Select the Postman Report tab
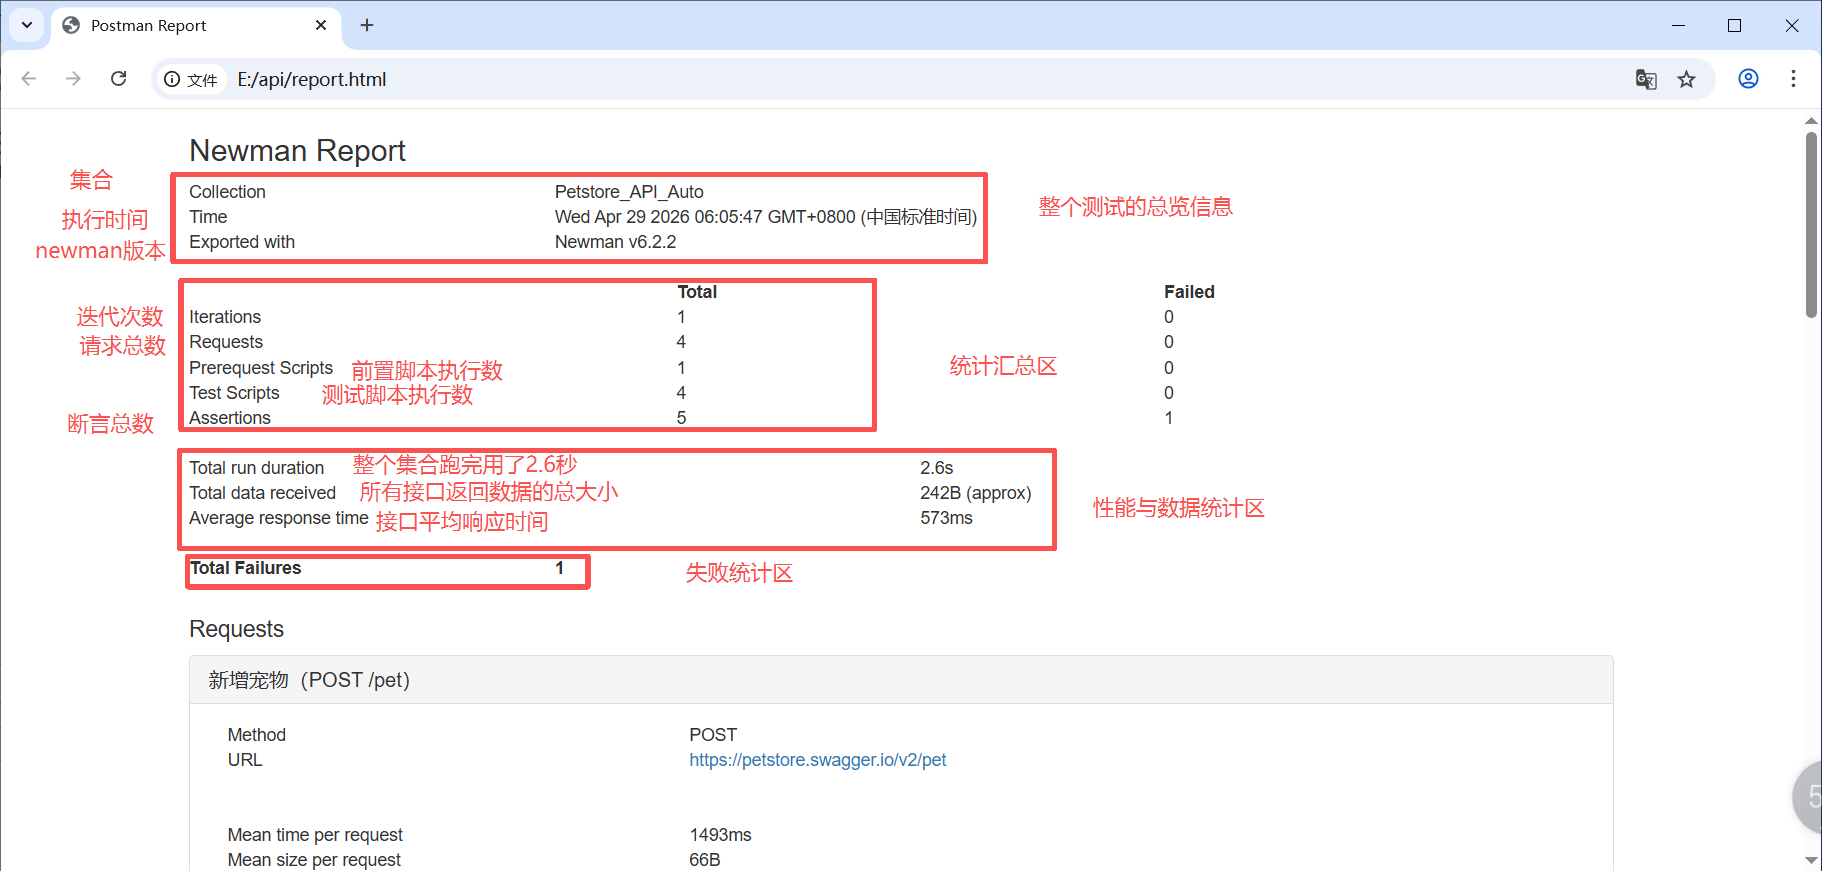Viewport: 1822px width, 871px height. coord(195,25)
